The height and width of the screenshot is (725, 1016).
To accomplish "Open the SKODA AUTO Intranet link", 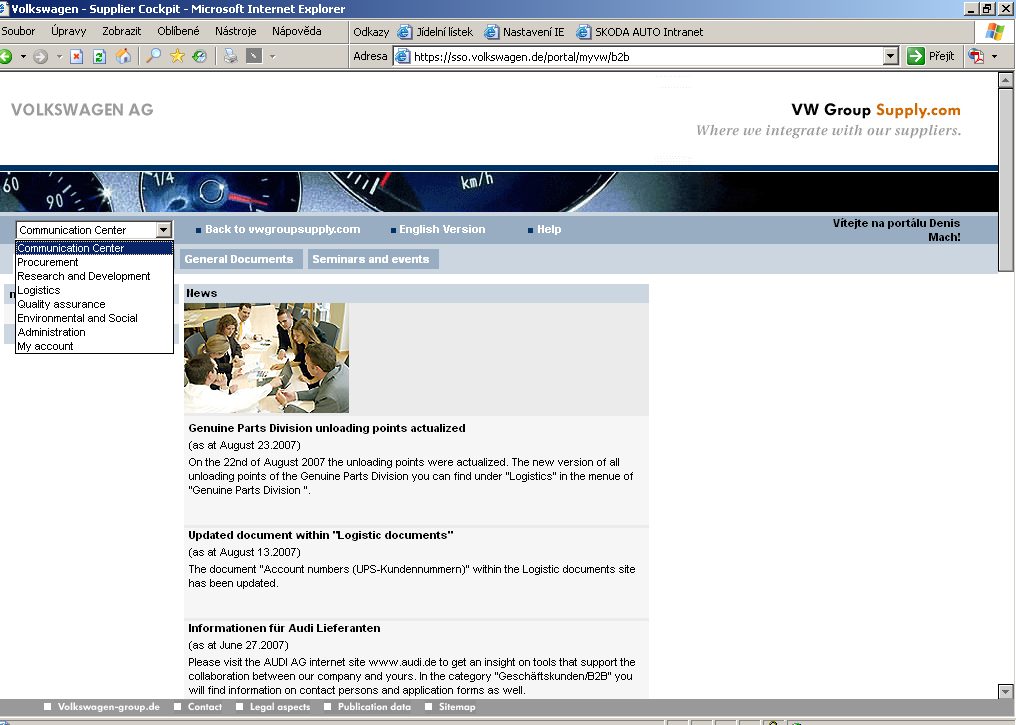I will click(640, 32).
